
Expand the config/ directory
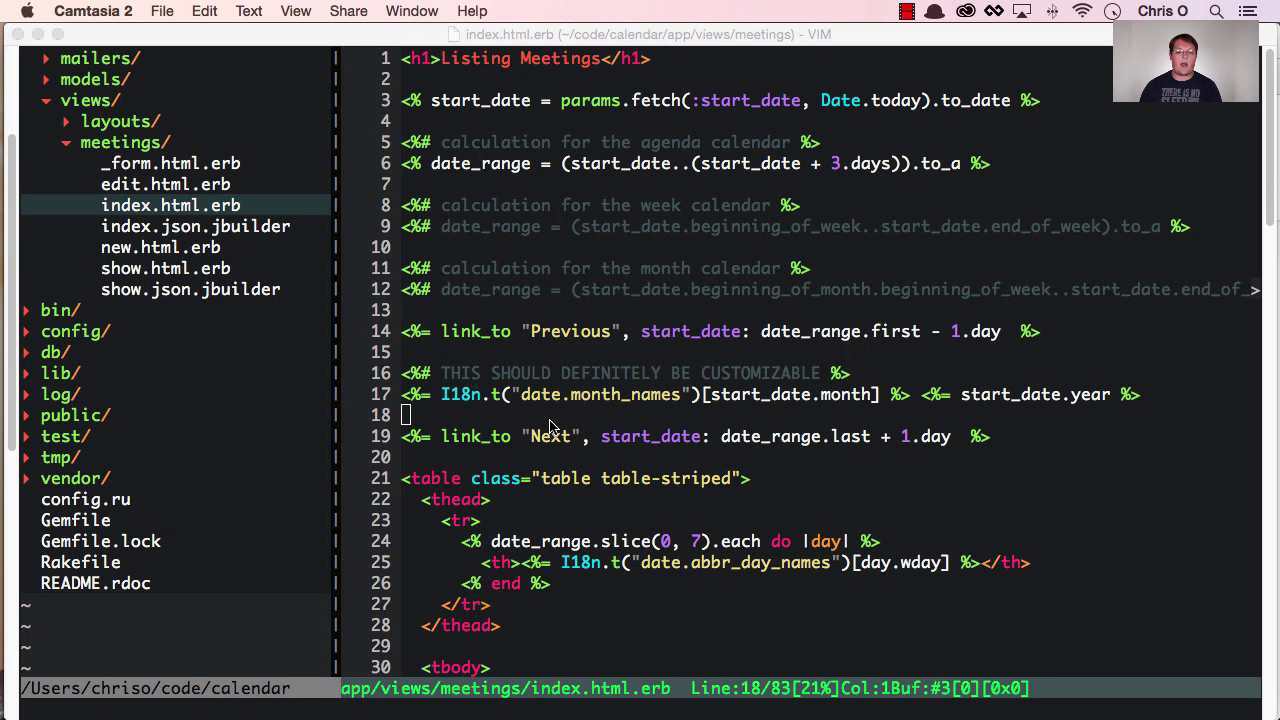pos(26,331)
